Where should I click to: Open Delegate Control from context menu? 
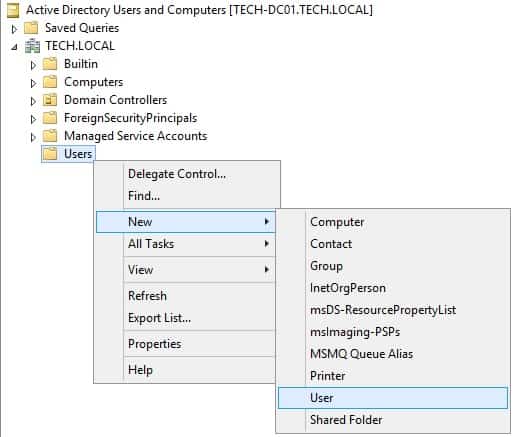[x=177, y=174]
